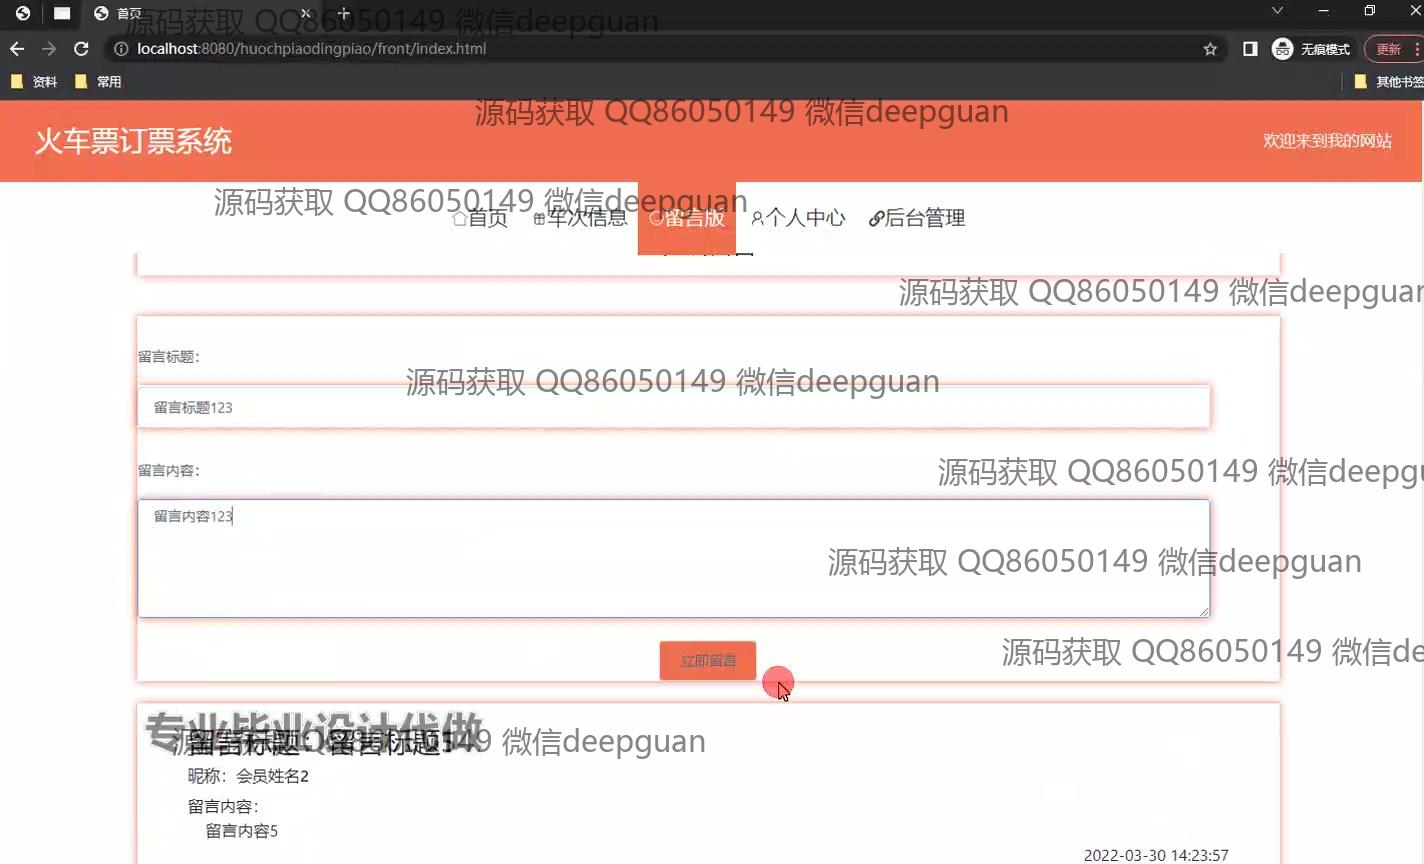Open a new browser tab
1424x864 pixels.
coord(343,14)
